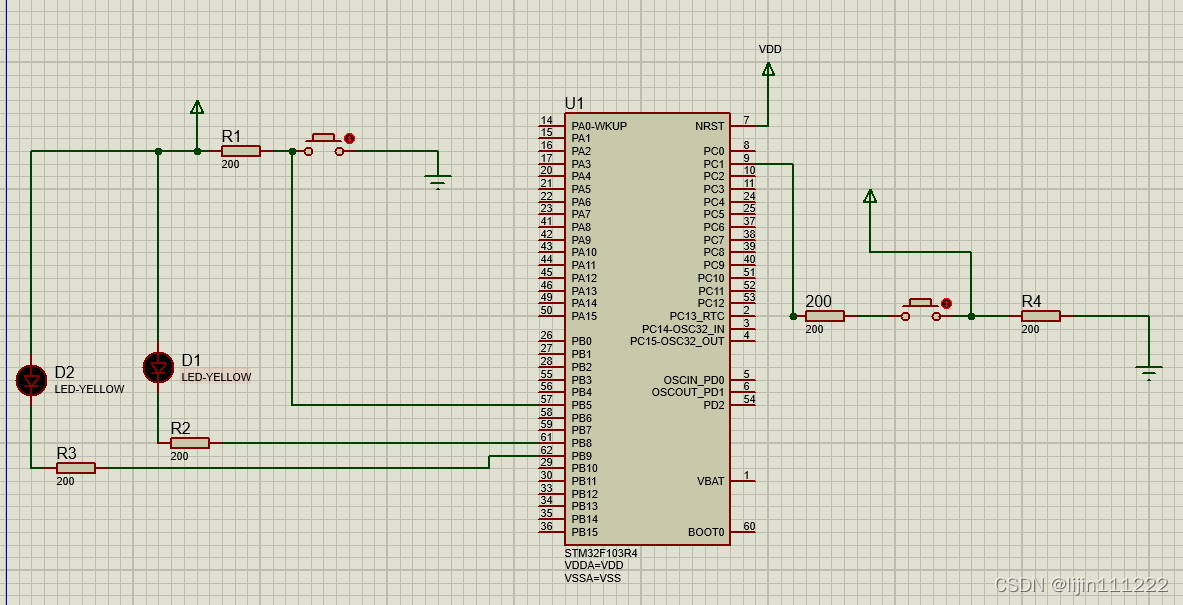Select resistor R4 near the right ground
The width and height of the screenshot is (1183, 605).
coord(1040,316)
